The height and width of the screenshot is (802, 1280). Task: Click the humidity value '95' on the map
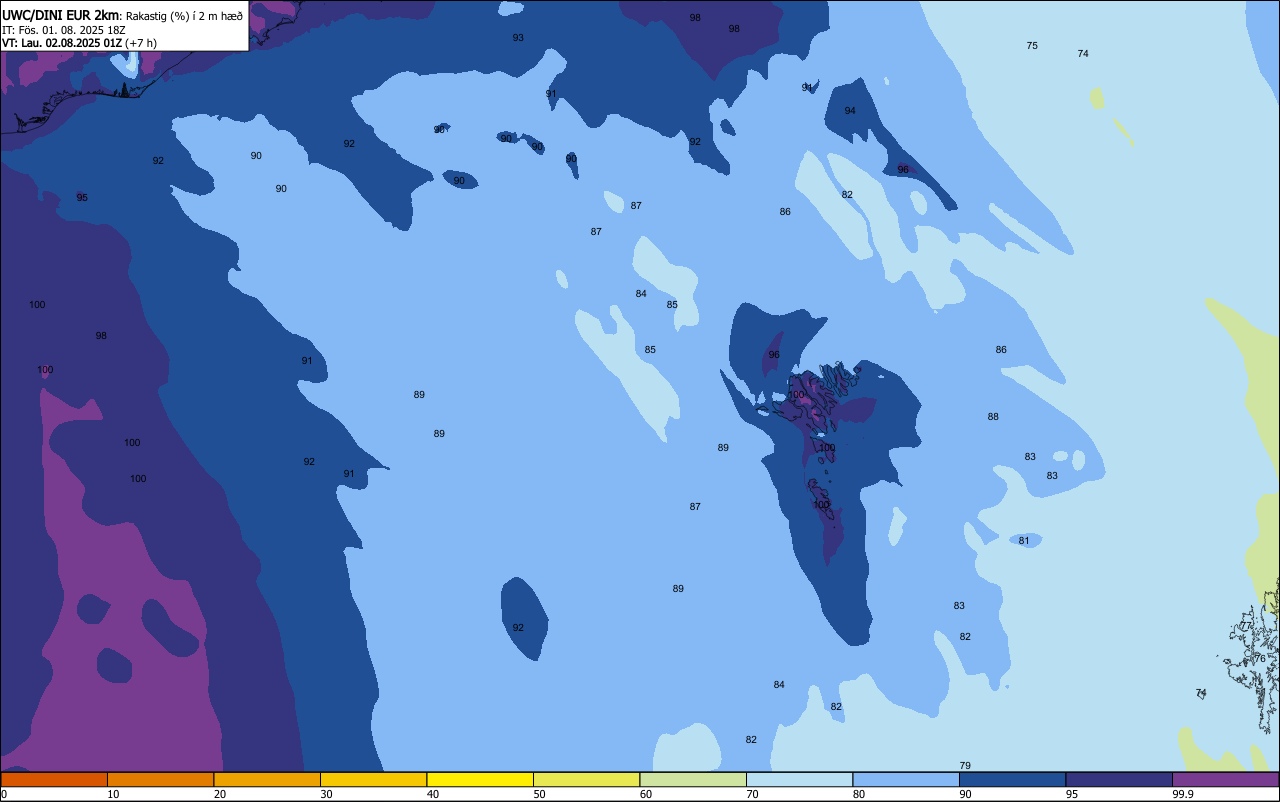82,198
